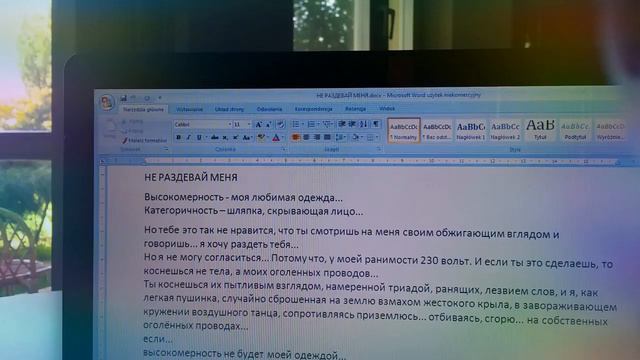Apply the Podtytuł style
This screenshot has width=640, height=360.
pos(576,131)
